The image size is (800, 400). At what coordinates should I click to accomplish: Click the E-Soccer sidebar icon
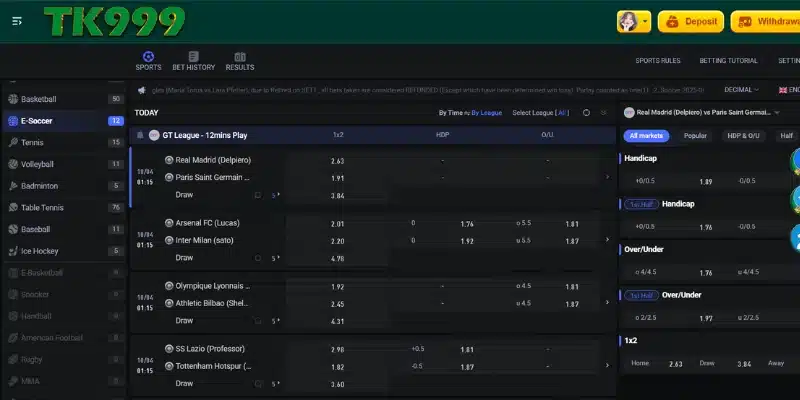(13, 121)
